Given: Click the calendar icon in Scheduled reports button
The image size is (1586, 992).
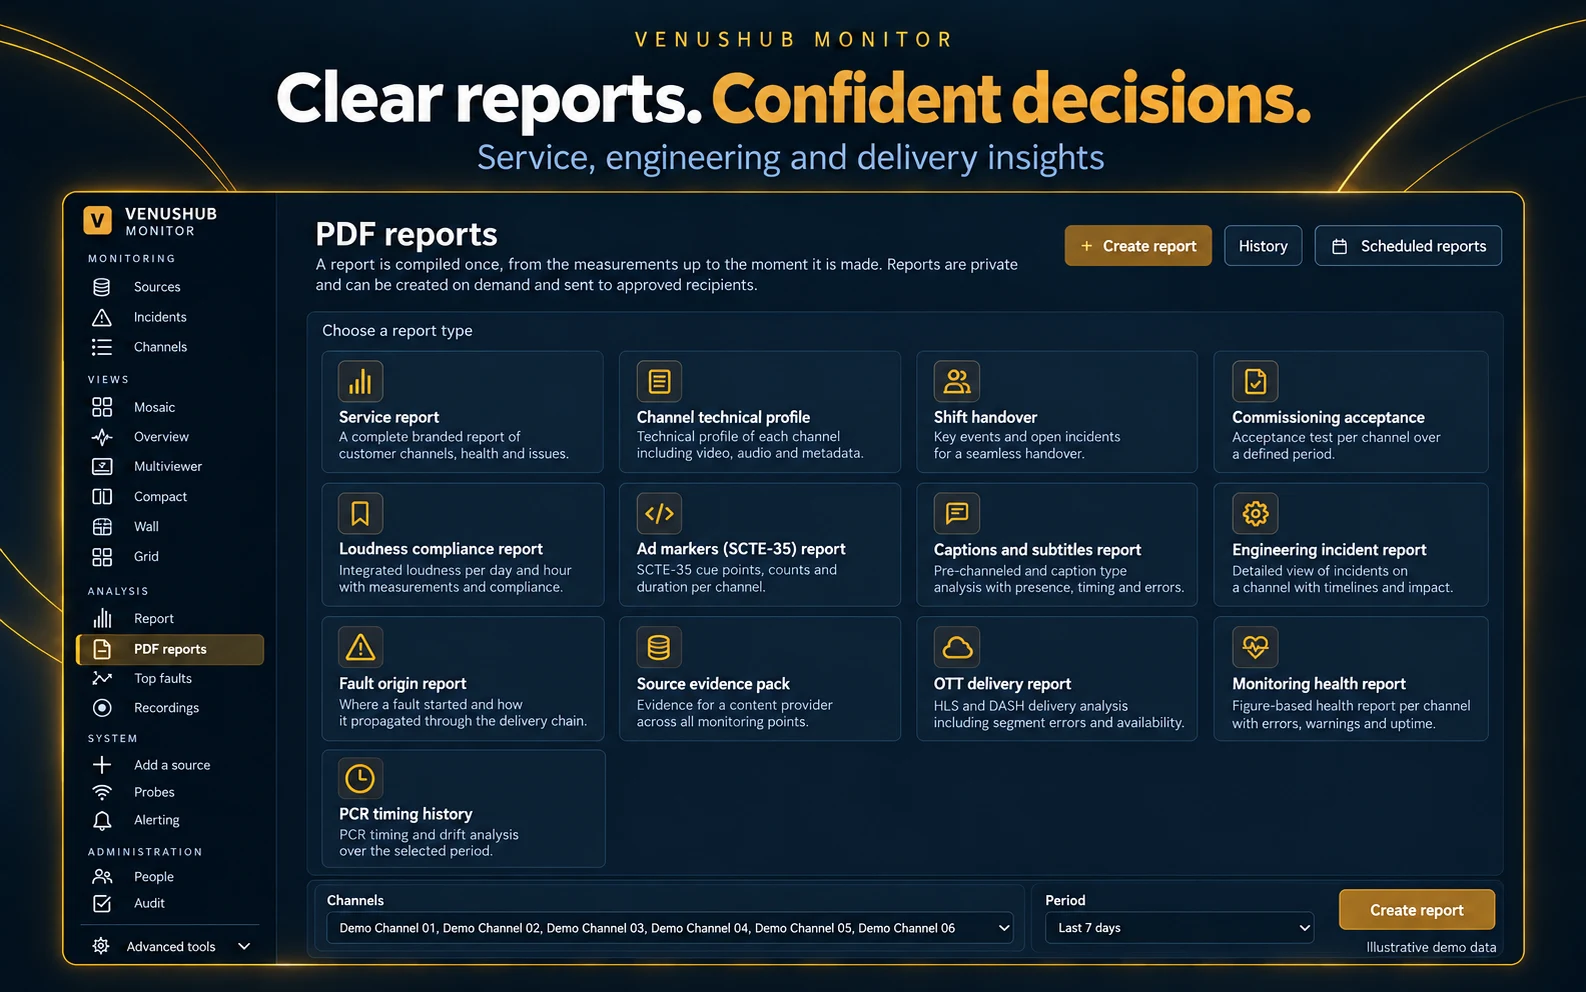Looking at the screenshot, I should click(x=1340, y=246).
